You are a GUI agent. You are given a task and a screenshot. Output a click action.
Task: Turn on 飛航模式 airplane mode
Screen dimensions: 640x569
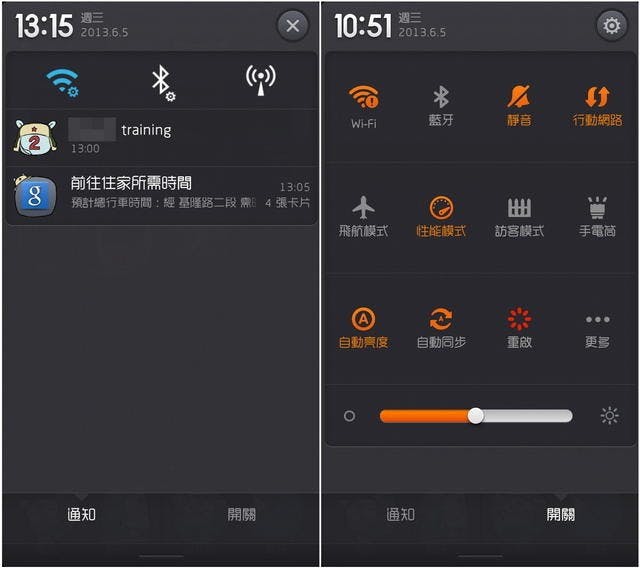(363, 217)
